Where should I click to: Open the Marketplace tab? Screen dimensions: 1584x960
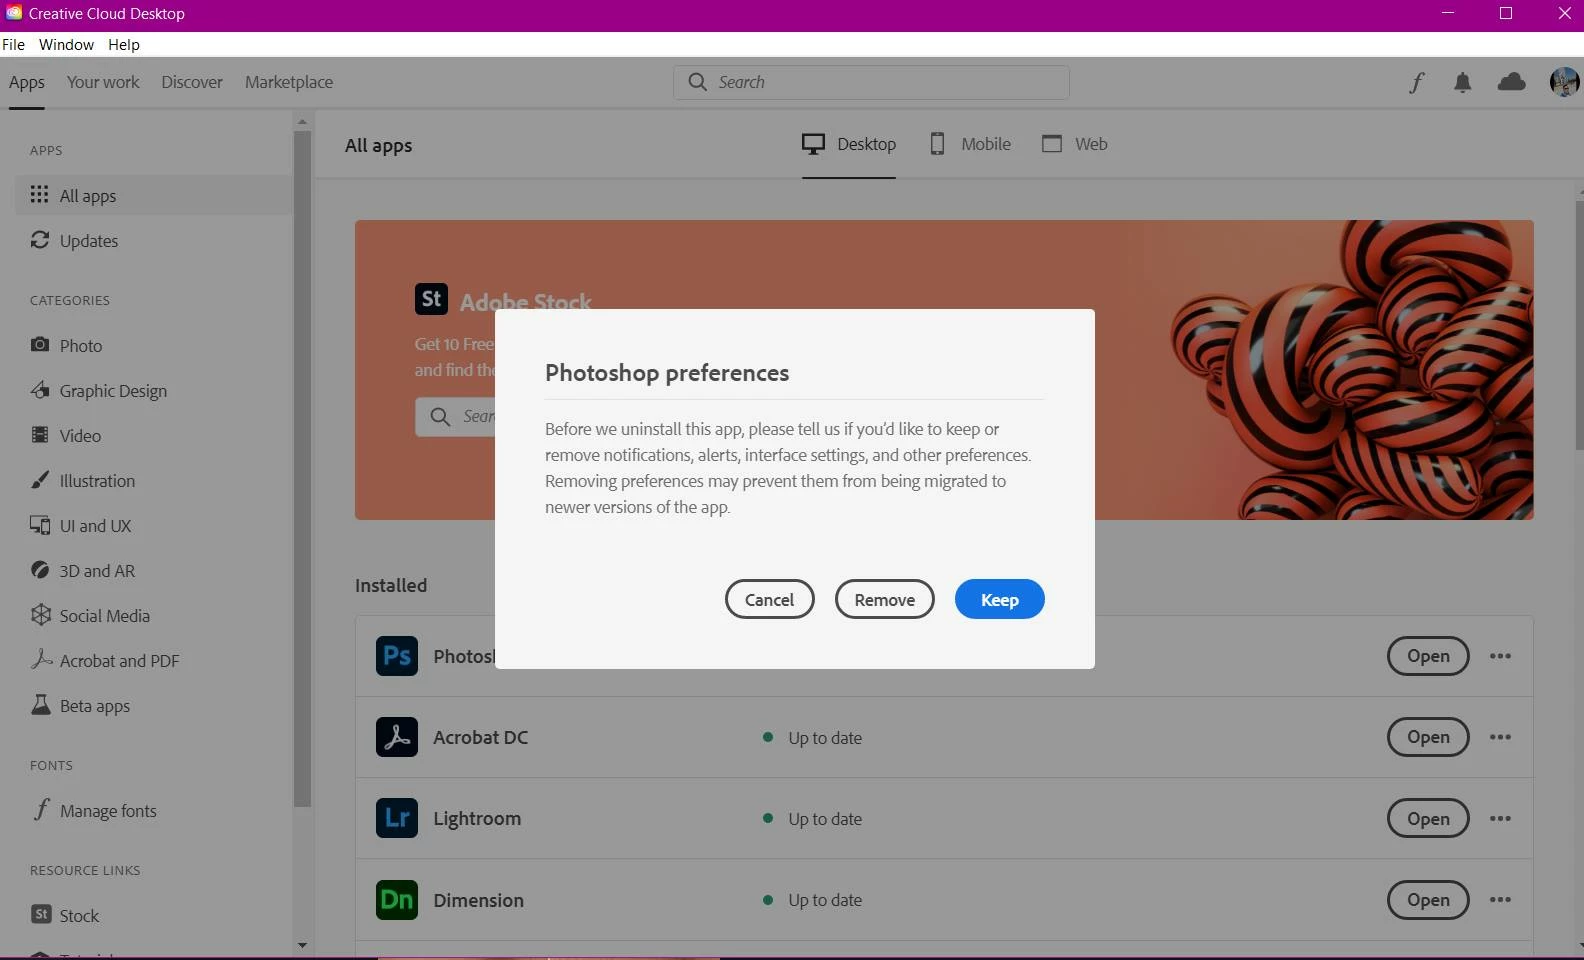[289, 82]
